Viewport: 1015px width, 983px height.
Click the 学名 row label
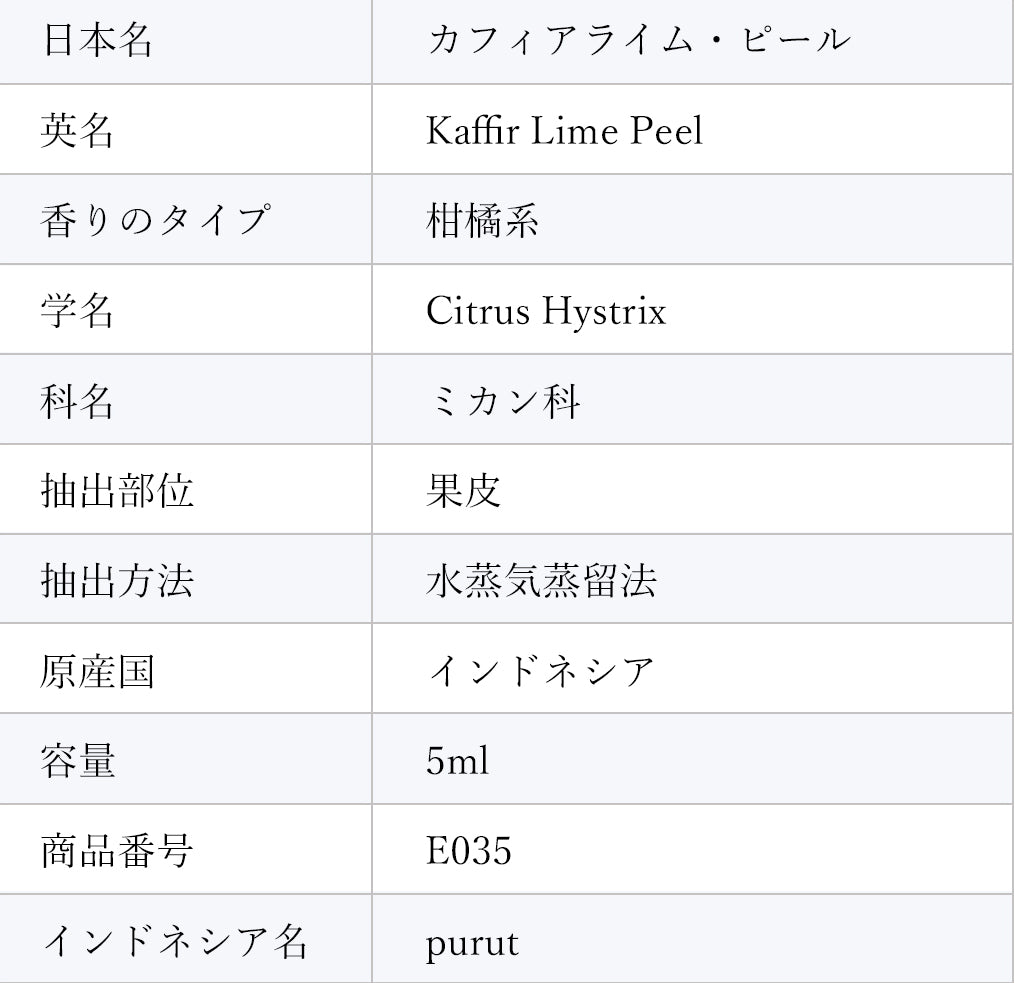tap(77, 310)
